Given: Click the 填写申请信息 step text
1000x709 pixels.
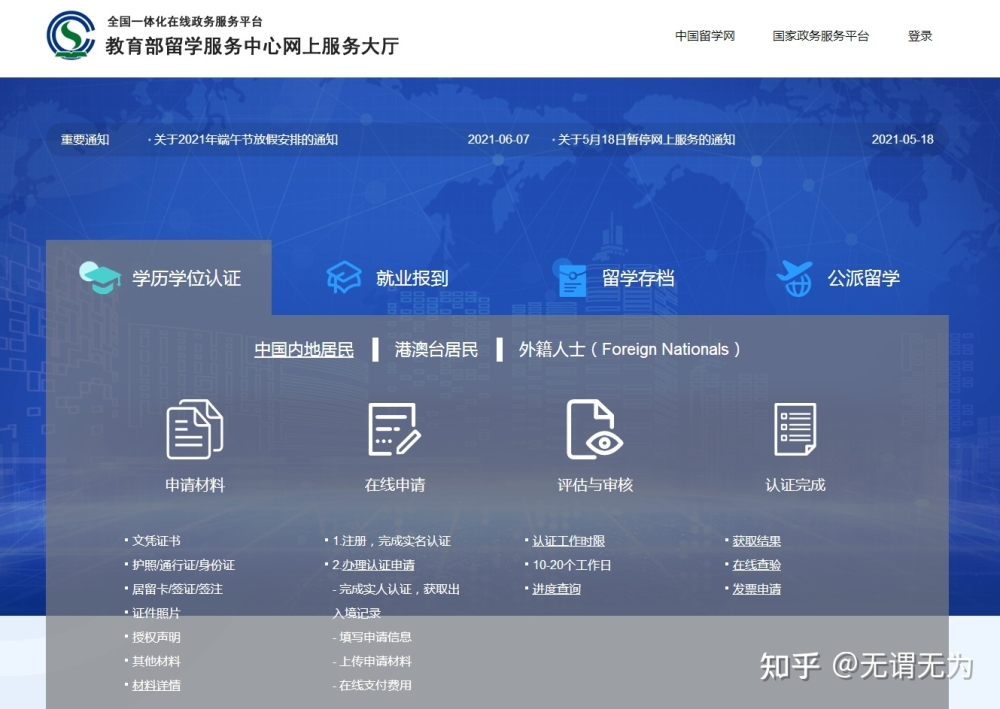Looking at the screenshot, I should (x=375, y=637).
